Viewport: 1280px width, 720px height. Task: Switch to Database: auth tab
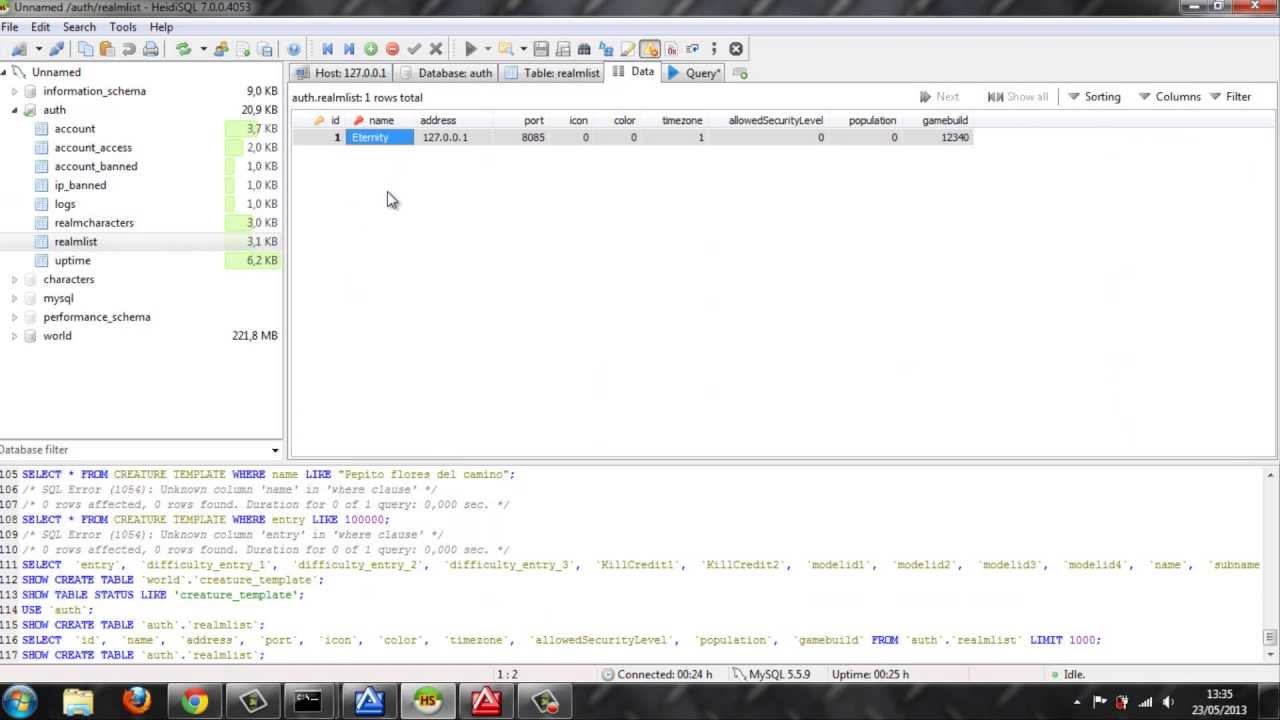[x=445, y=73]
